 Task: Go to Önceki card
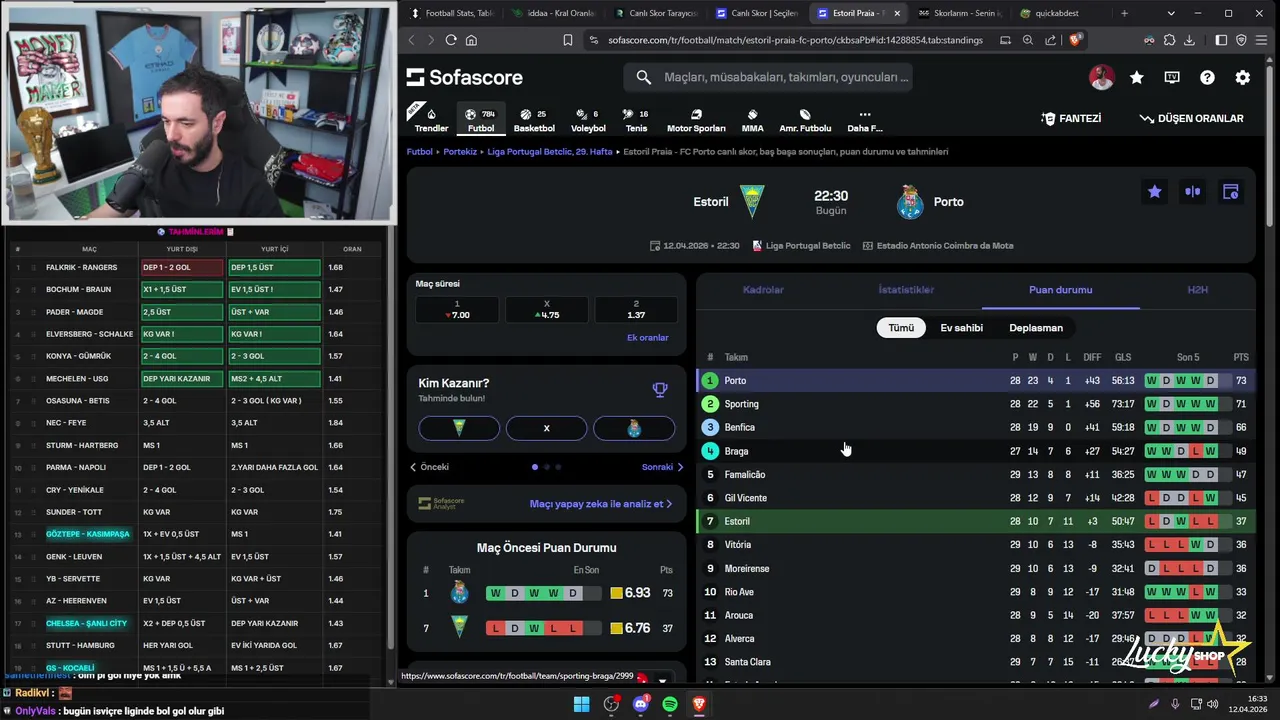click(x=429, y=467)
